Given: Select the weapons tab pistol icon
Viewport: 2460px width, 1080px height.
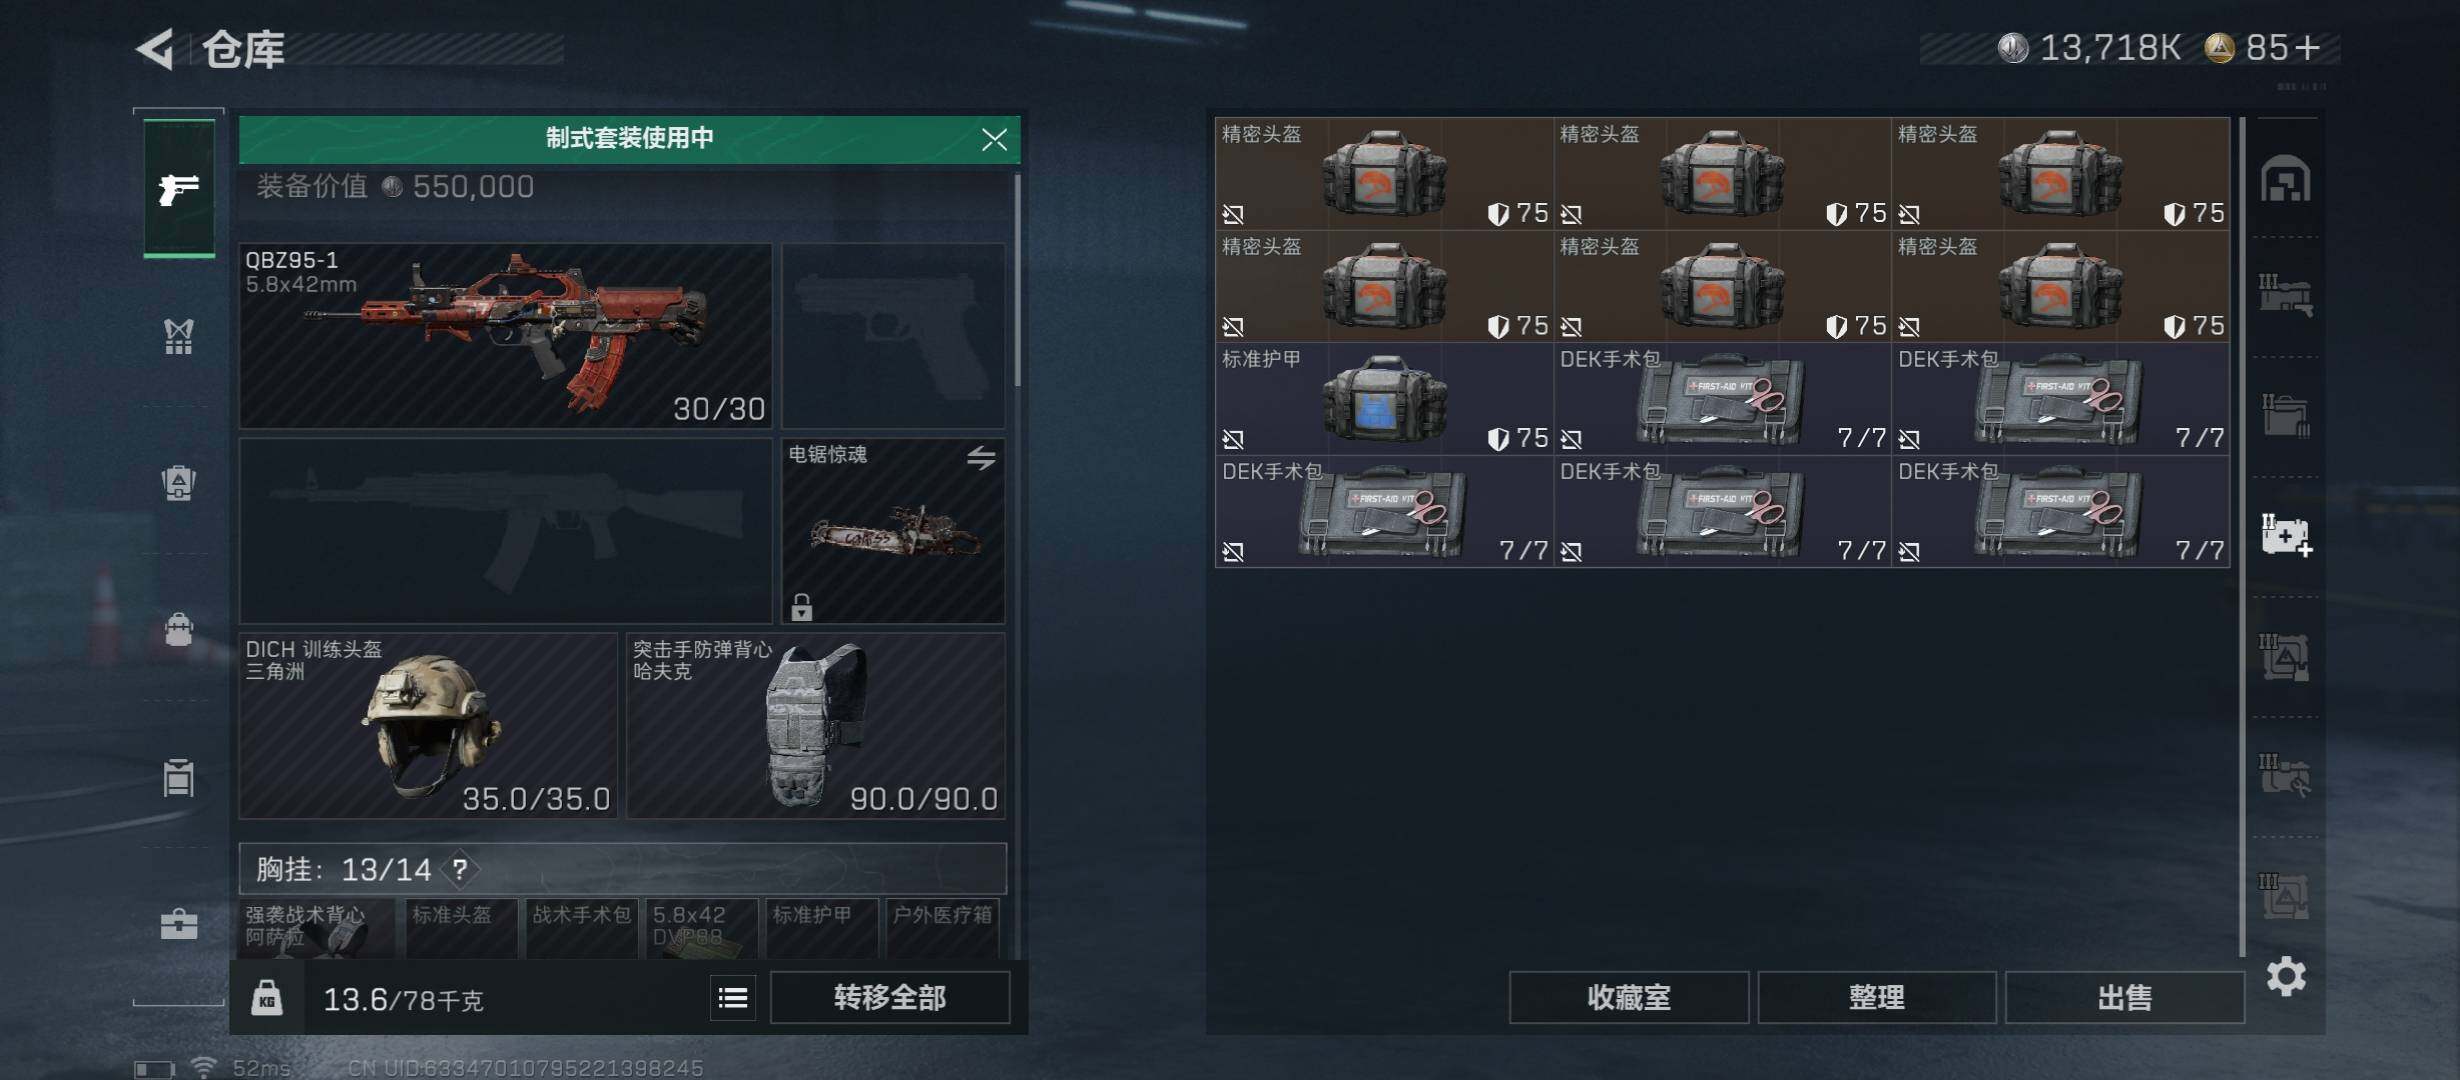Looking at the screenshot, I should click(x=179, y=188).
